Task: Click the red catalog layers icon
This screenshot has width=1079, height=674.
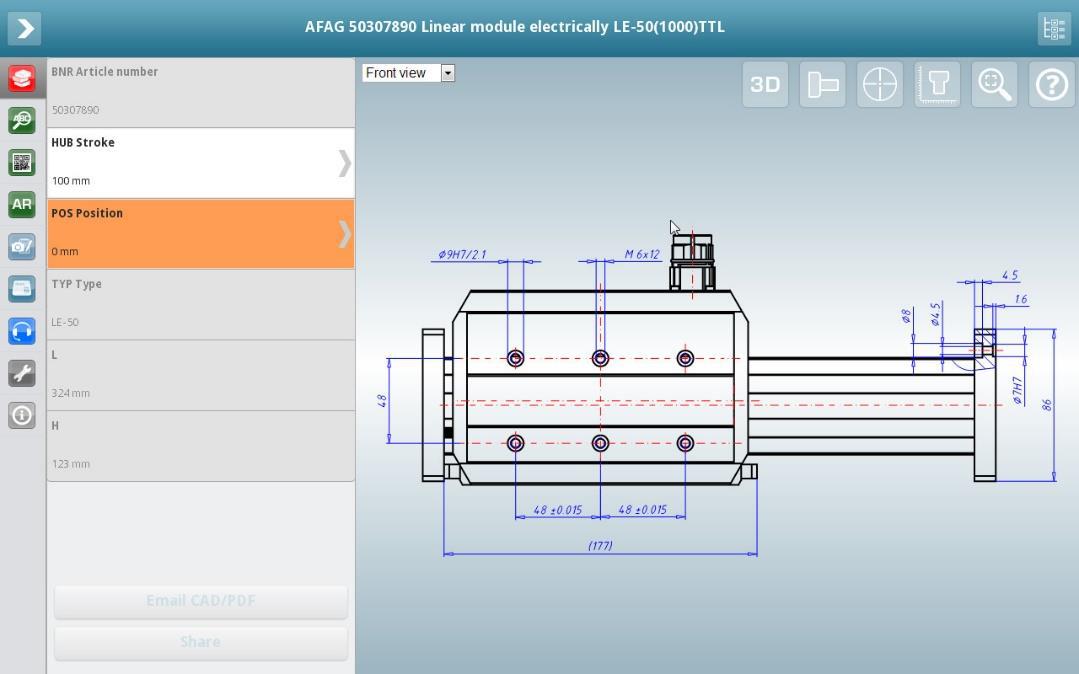Action: pyautogui.click(x=22, y=78)
